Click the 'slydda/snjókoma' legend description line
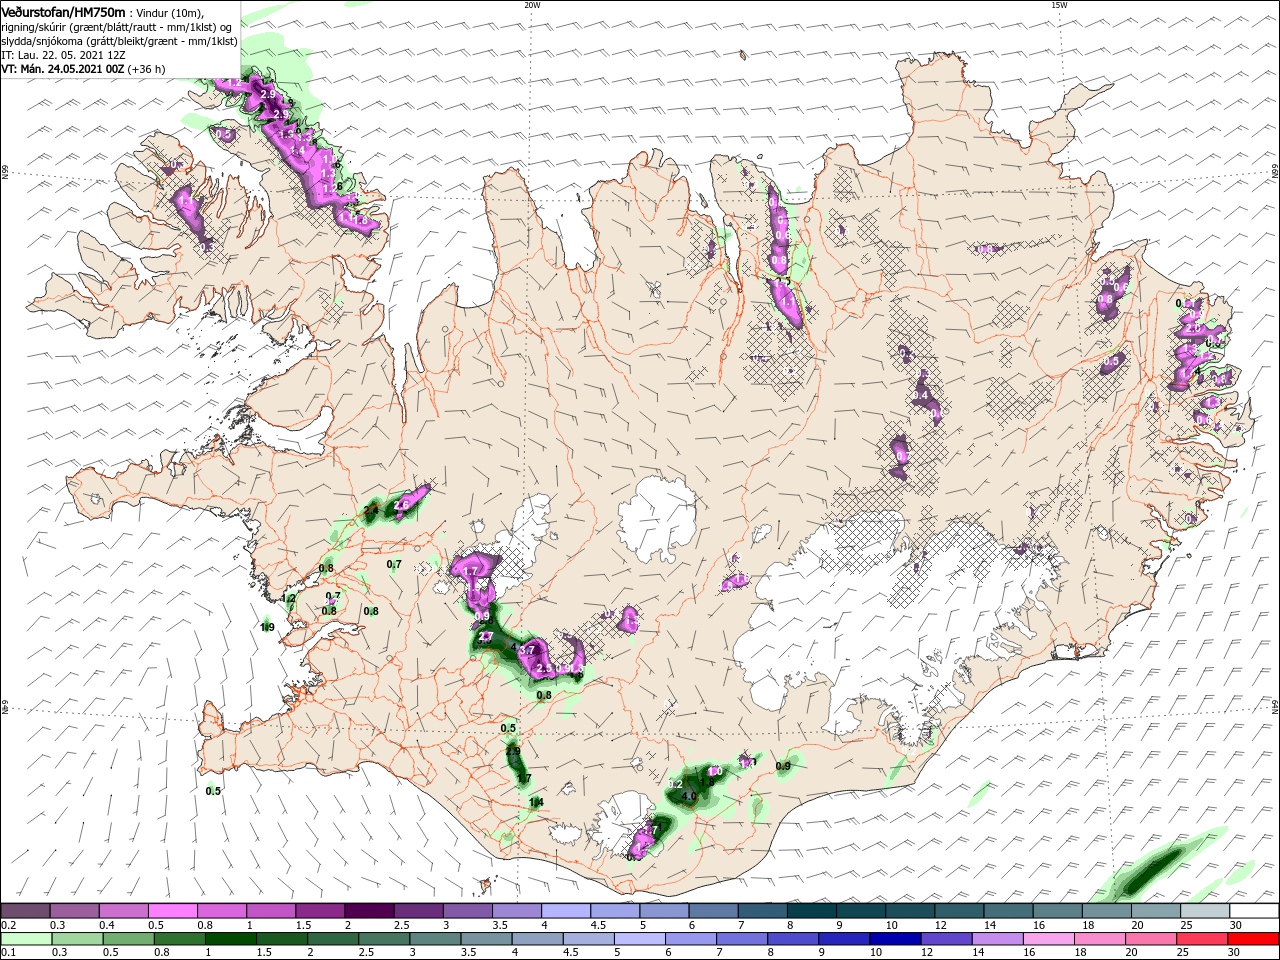Screen dimensions: 1280x960 [119, 41]
